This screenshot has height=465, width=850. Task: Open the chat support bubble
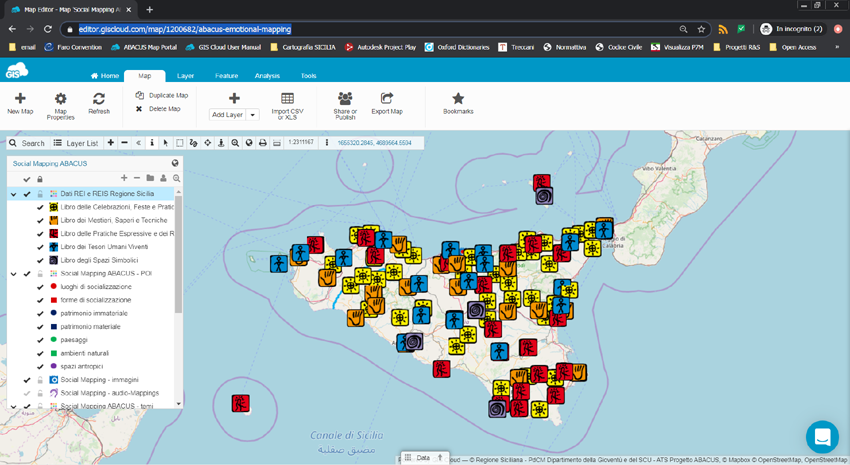(x=822, y=437)
